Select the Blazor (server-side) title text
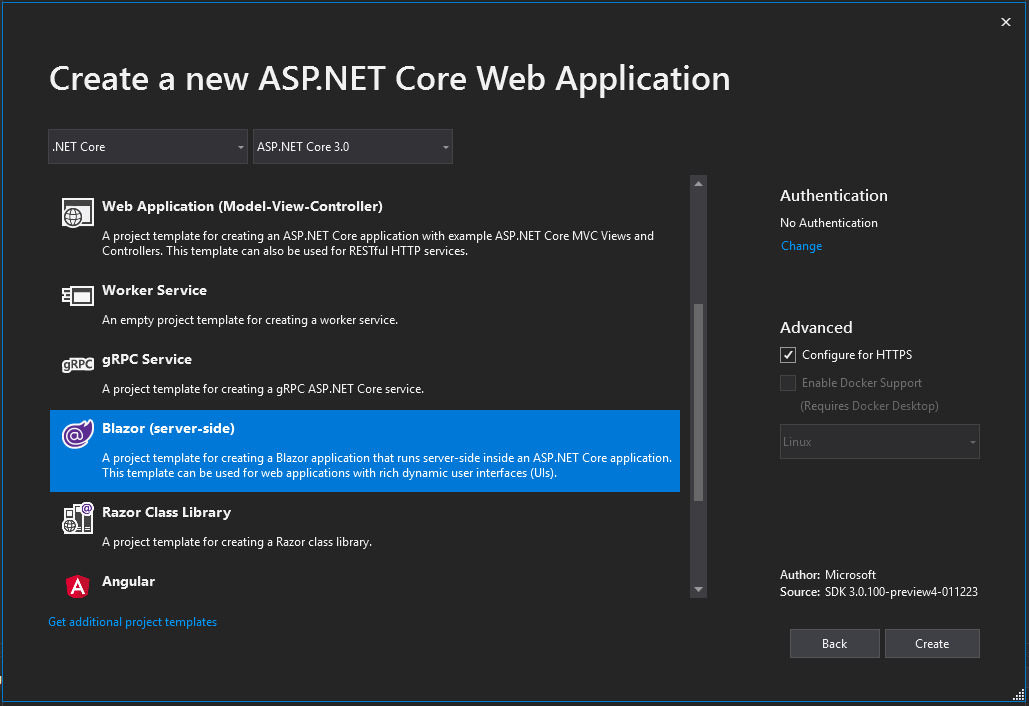Screen dimensions: 1029x706 coord(168,428)
